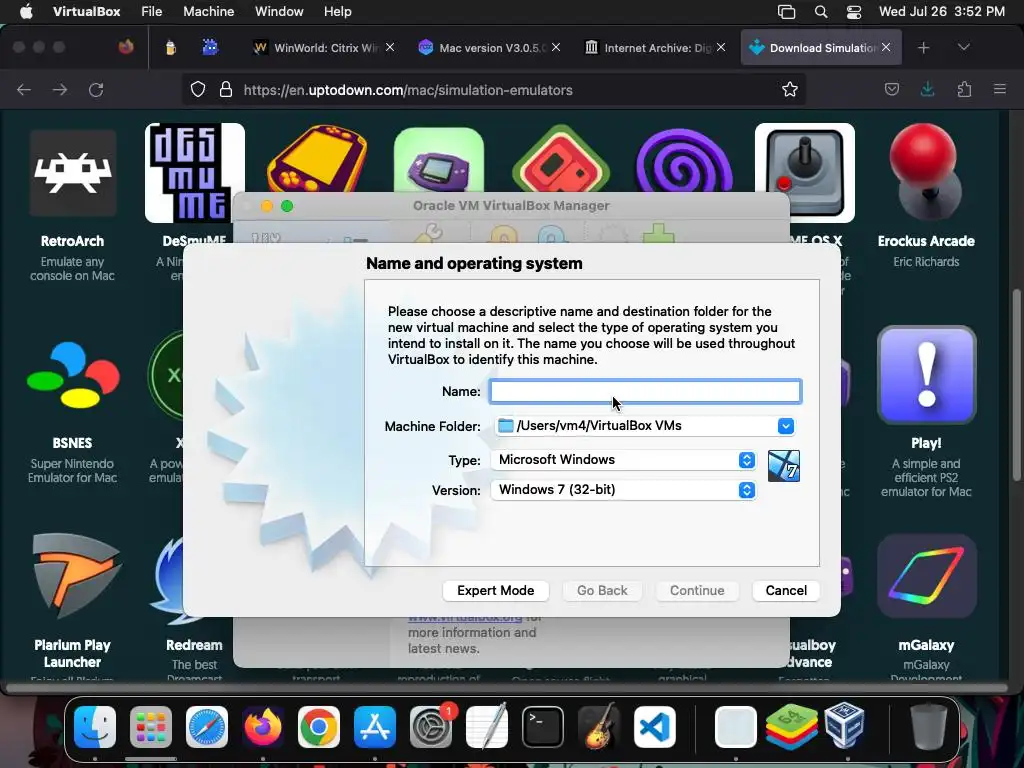Click the Name text field in the dialog
Viewport: 1024px width, 768px height.
645,391
